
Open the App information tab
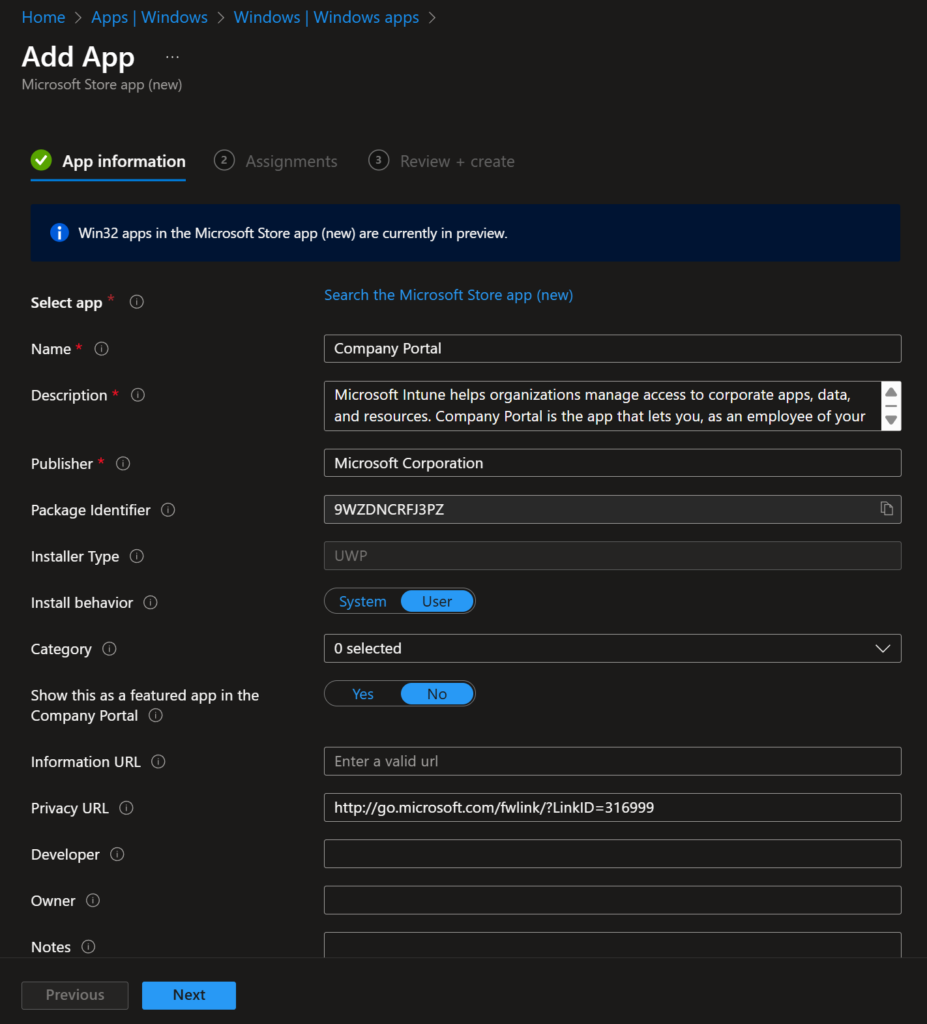pyautogui.click(x=108, y=161)
